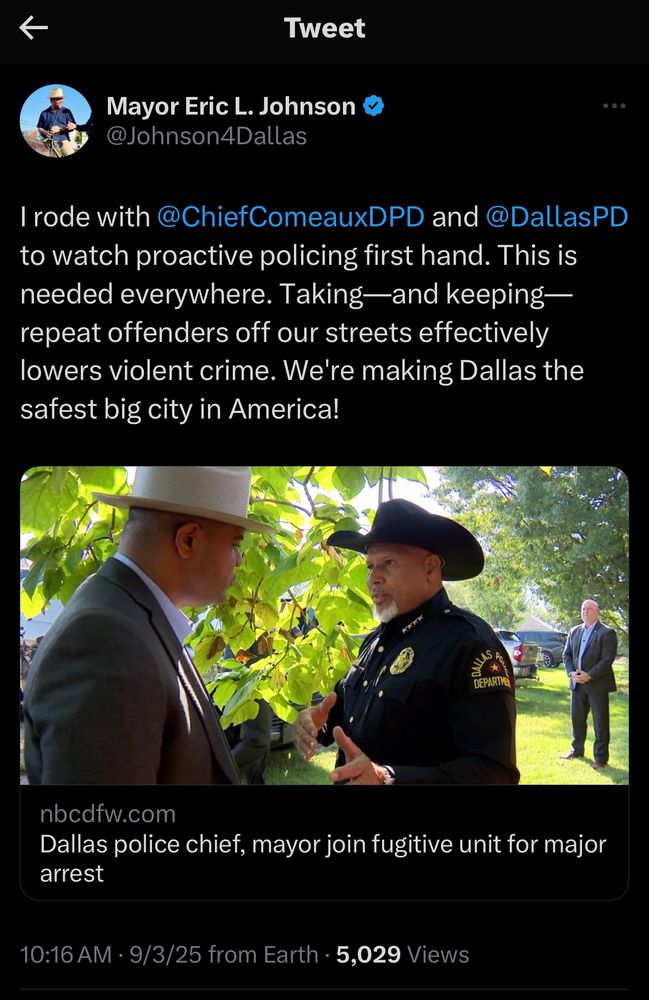
Task: Click the 10:16 AM timestamp
Action: (x=66, y=955)
